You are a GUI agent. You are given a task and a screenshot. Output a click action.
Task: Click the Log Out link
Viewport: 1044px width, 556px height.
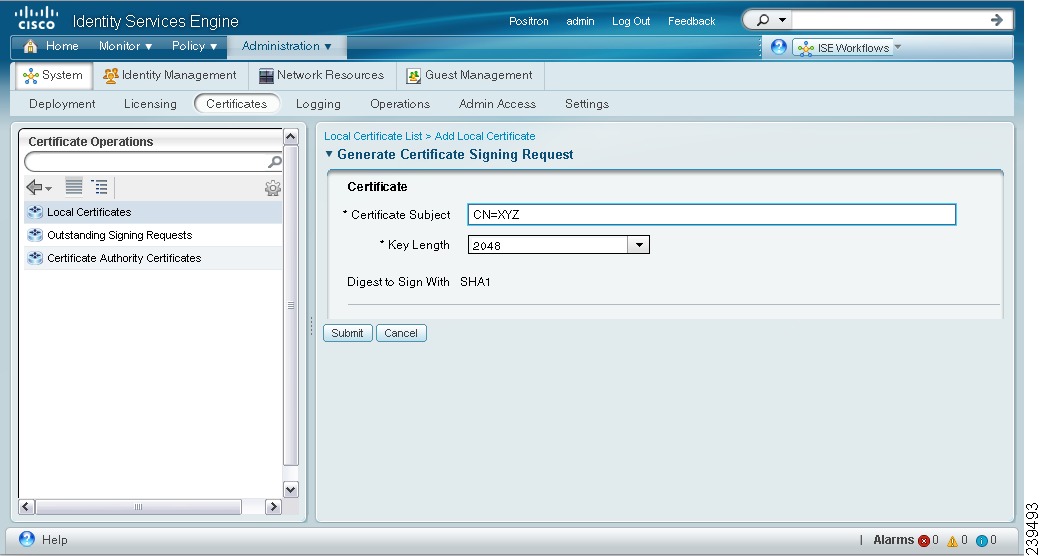tap(631, 21)
